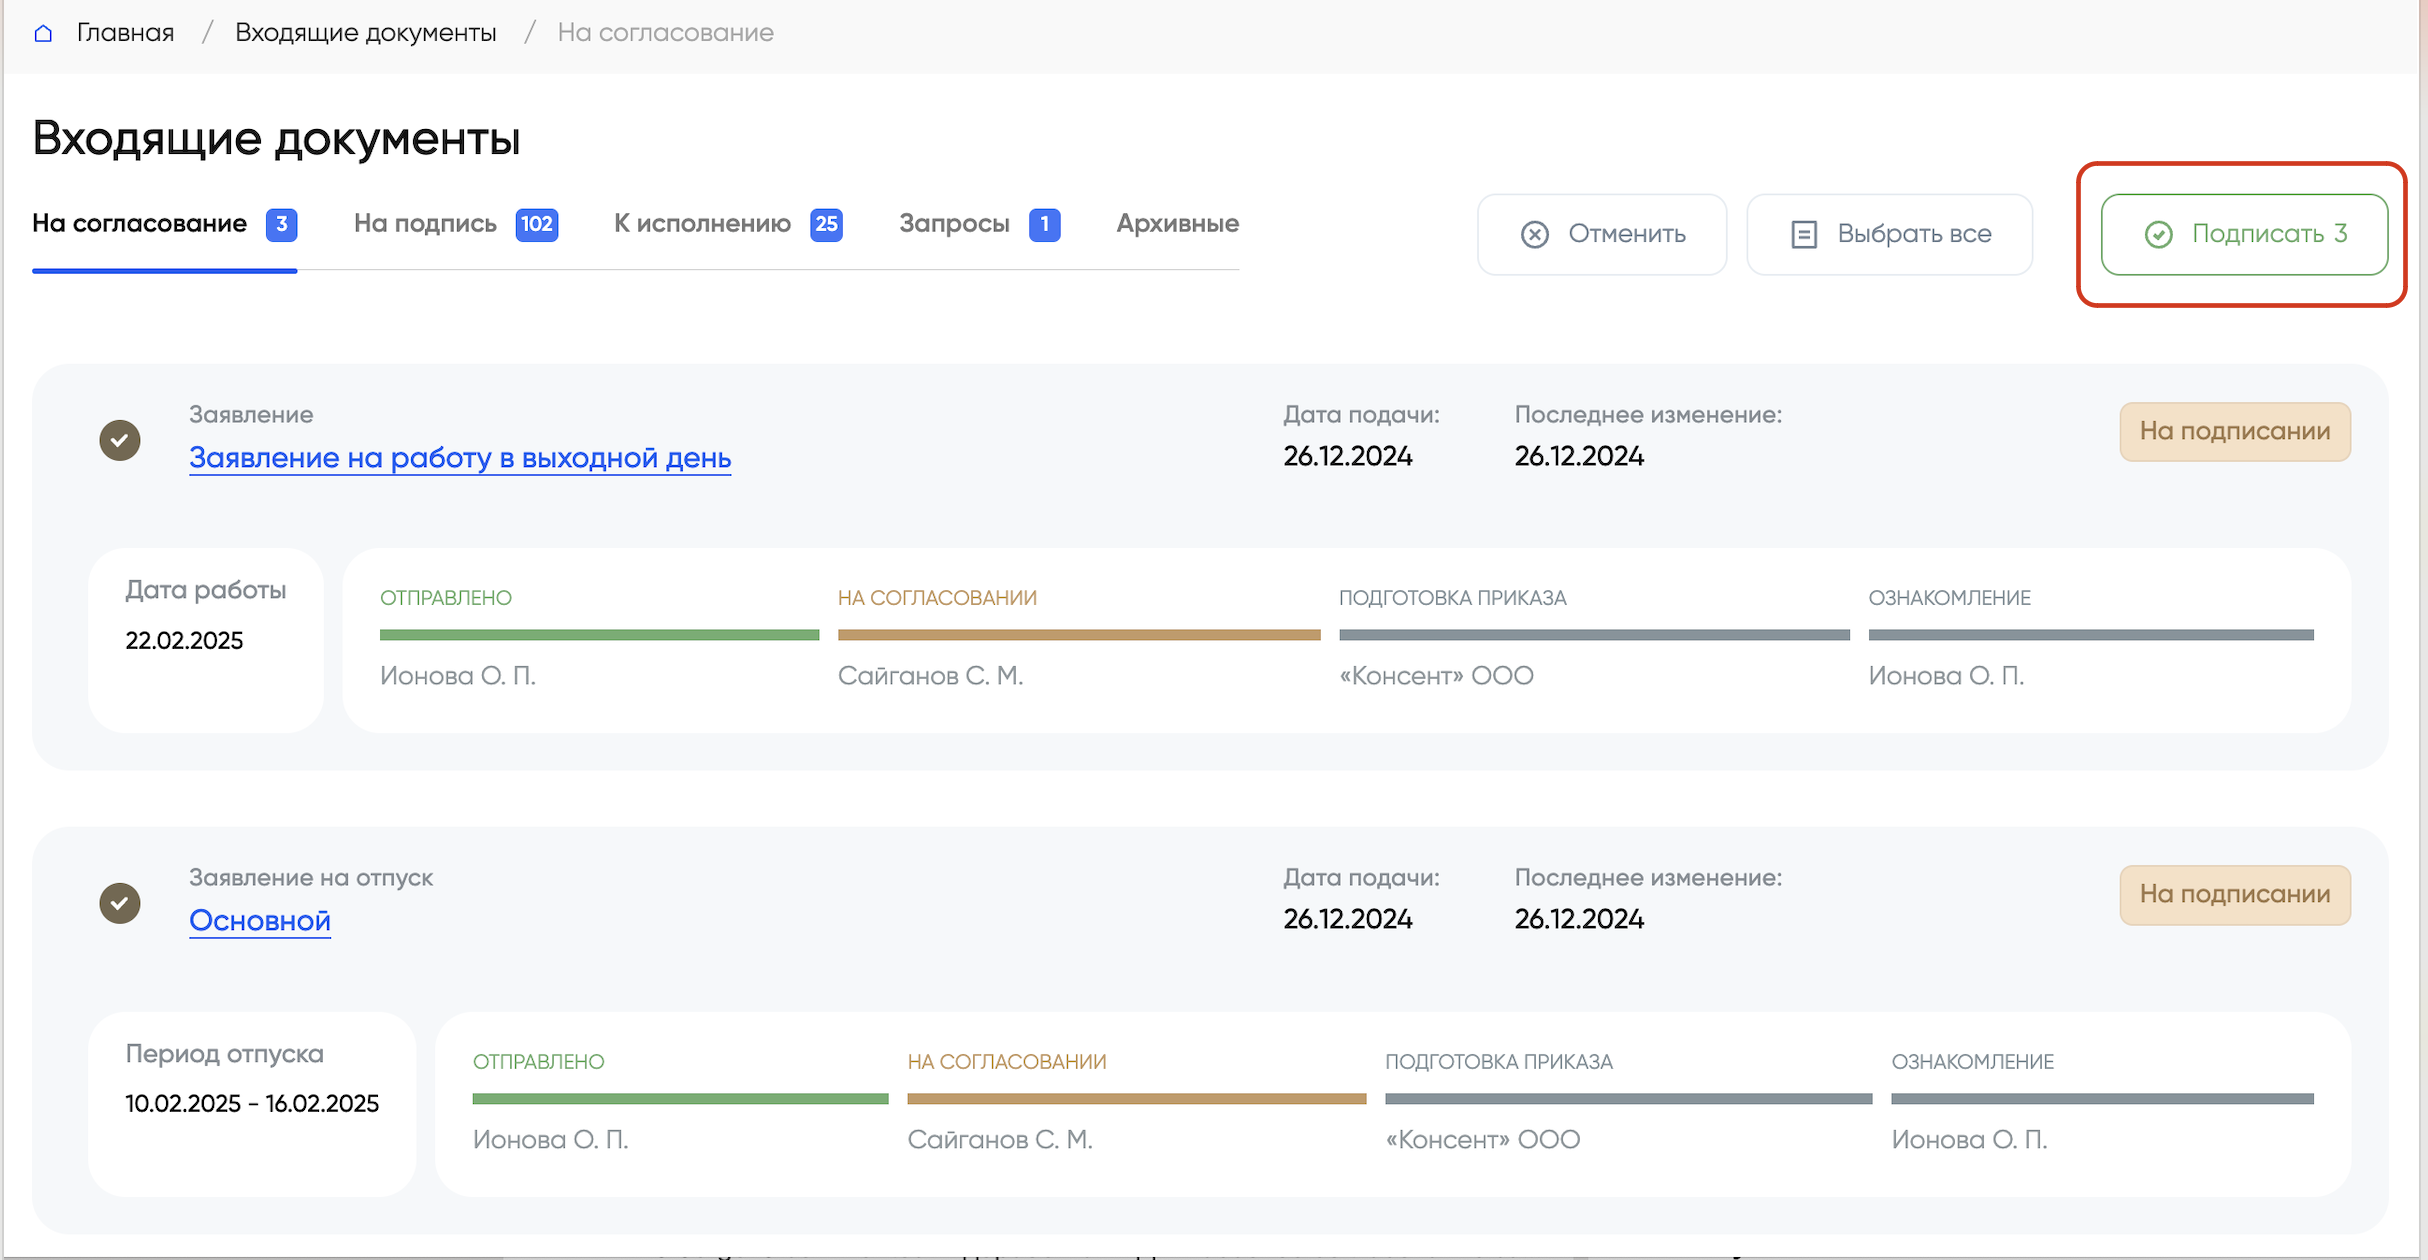Click the home icon in breadcrumb
This screenshot has height=1260, width=2428.
[43, 33]
